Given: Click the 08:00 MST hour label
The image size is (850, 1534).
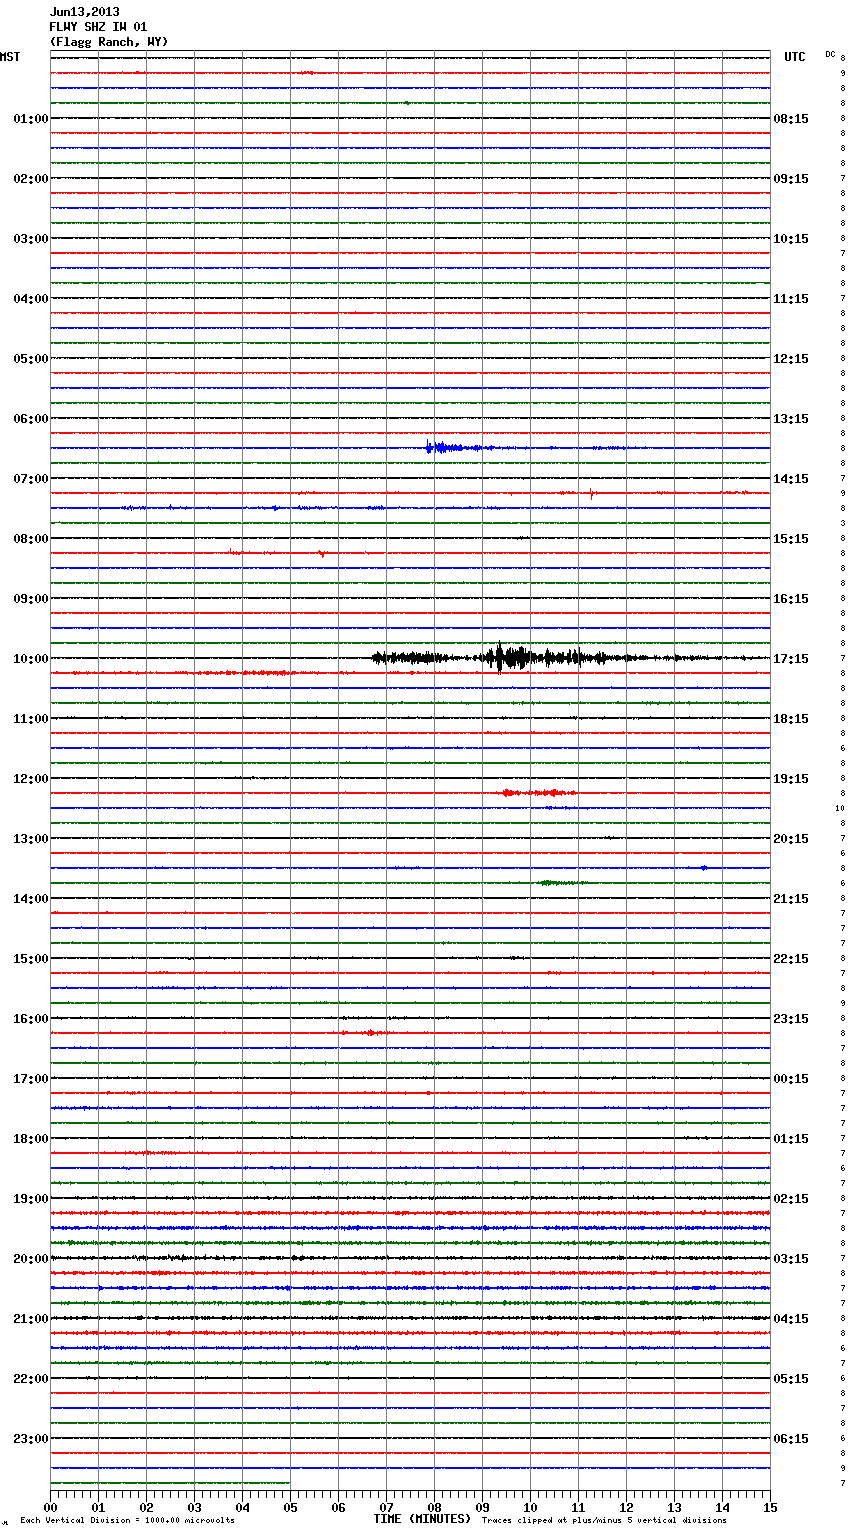Looking at the screenshot, I should pos(30,539).
